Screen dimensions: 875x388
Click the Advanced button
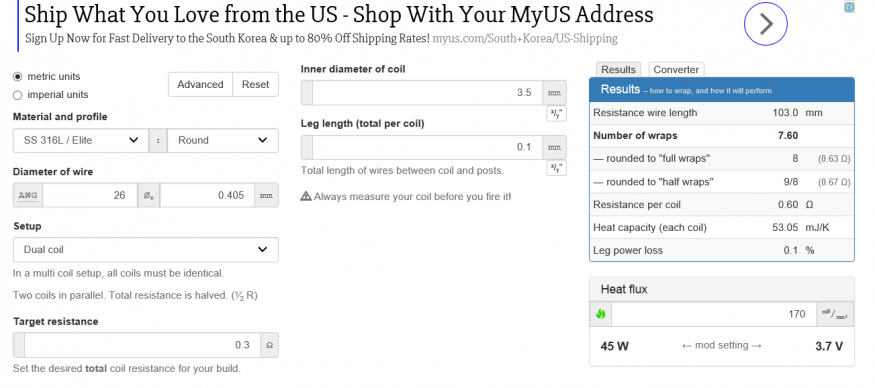200,84
